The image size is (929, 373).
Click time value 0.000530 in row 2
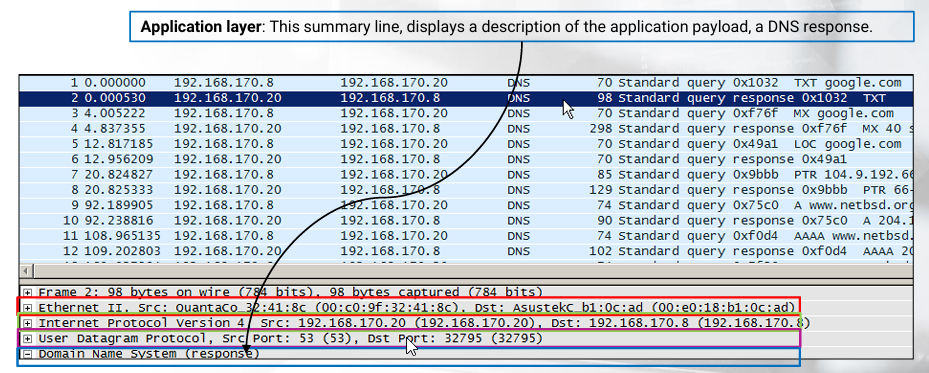(x=115, y=98)
